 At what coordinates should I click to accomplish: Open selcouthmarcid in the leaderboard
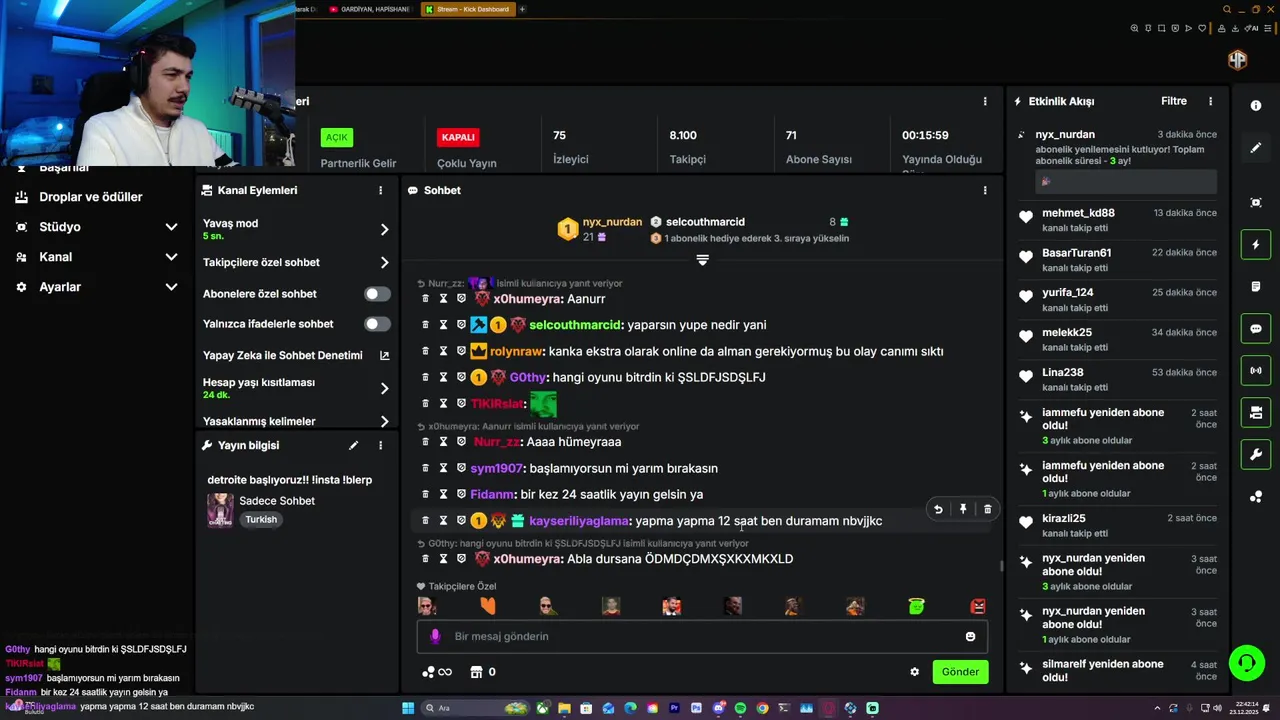705,222
